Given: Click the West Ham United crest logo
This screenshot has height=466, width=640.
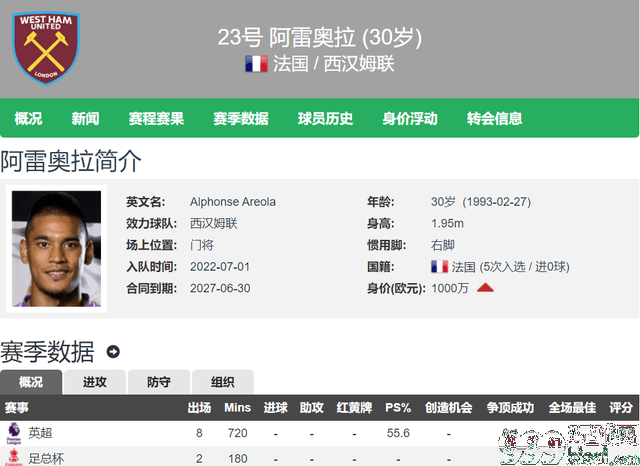Looking at the screenshot, I should point(46,48).
